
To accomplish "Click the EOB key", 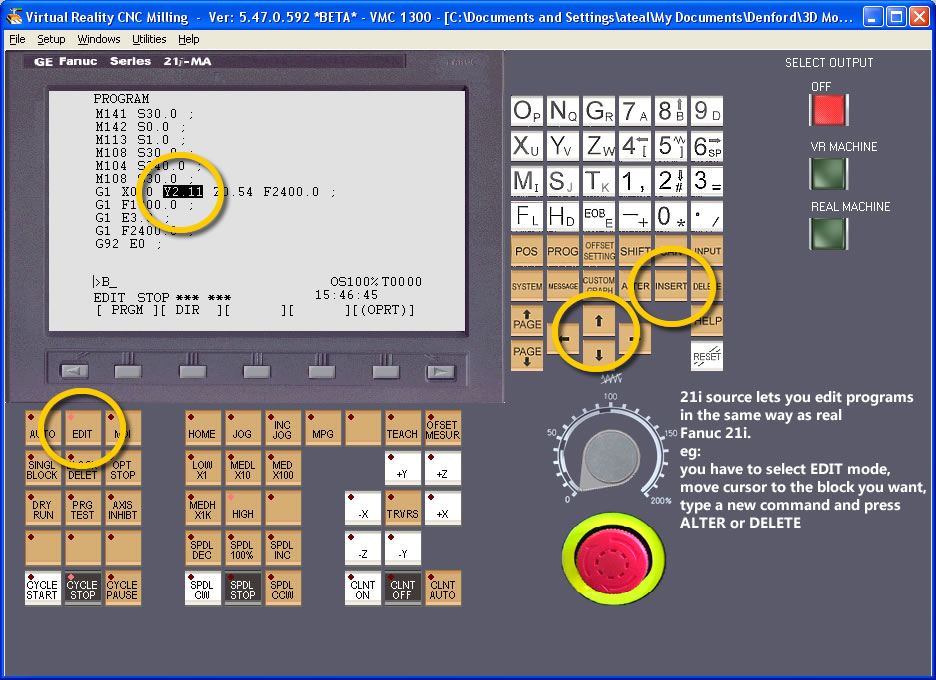I will point(599,216).
